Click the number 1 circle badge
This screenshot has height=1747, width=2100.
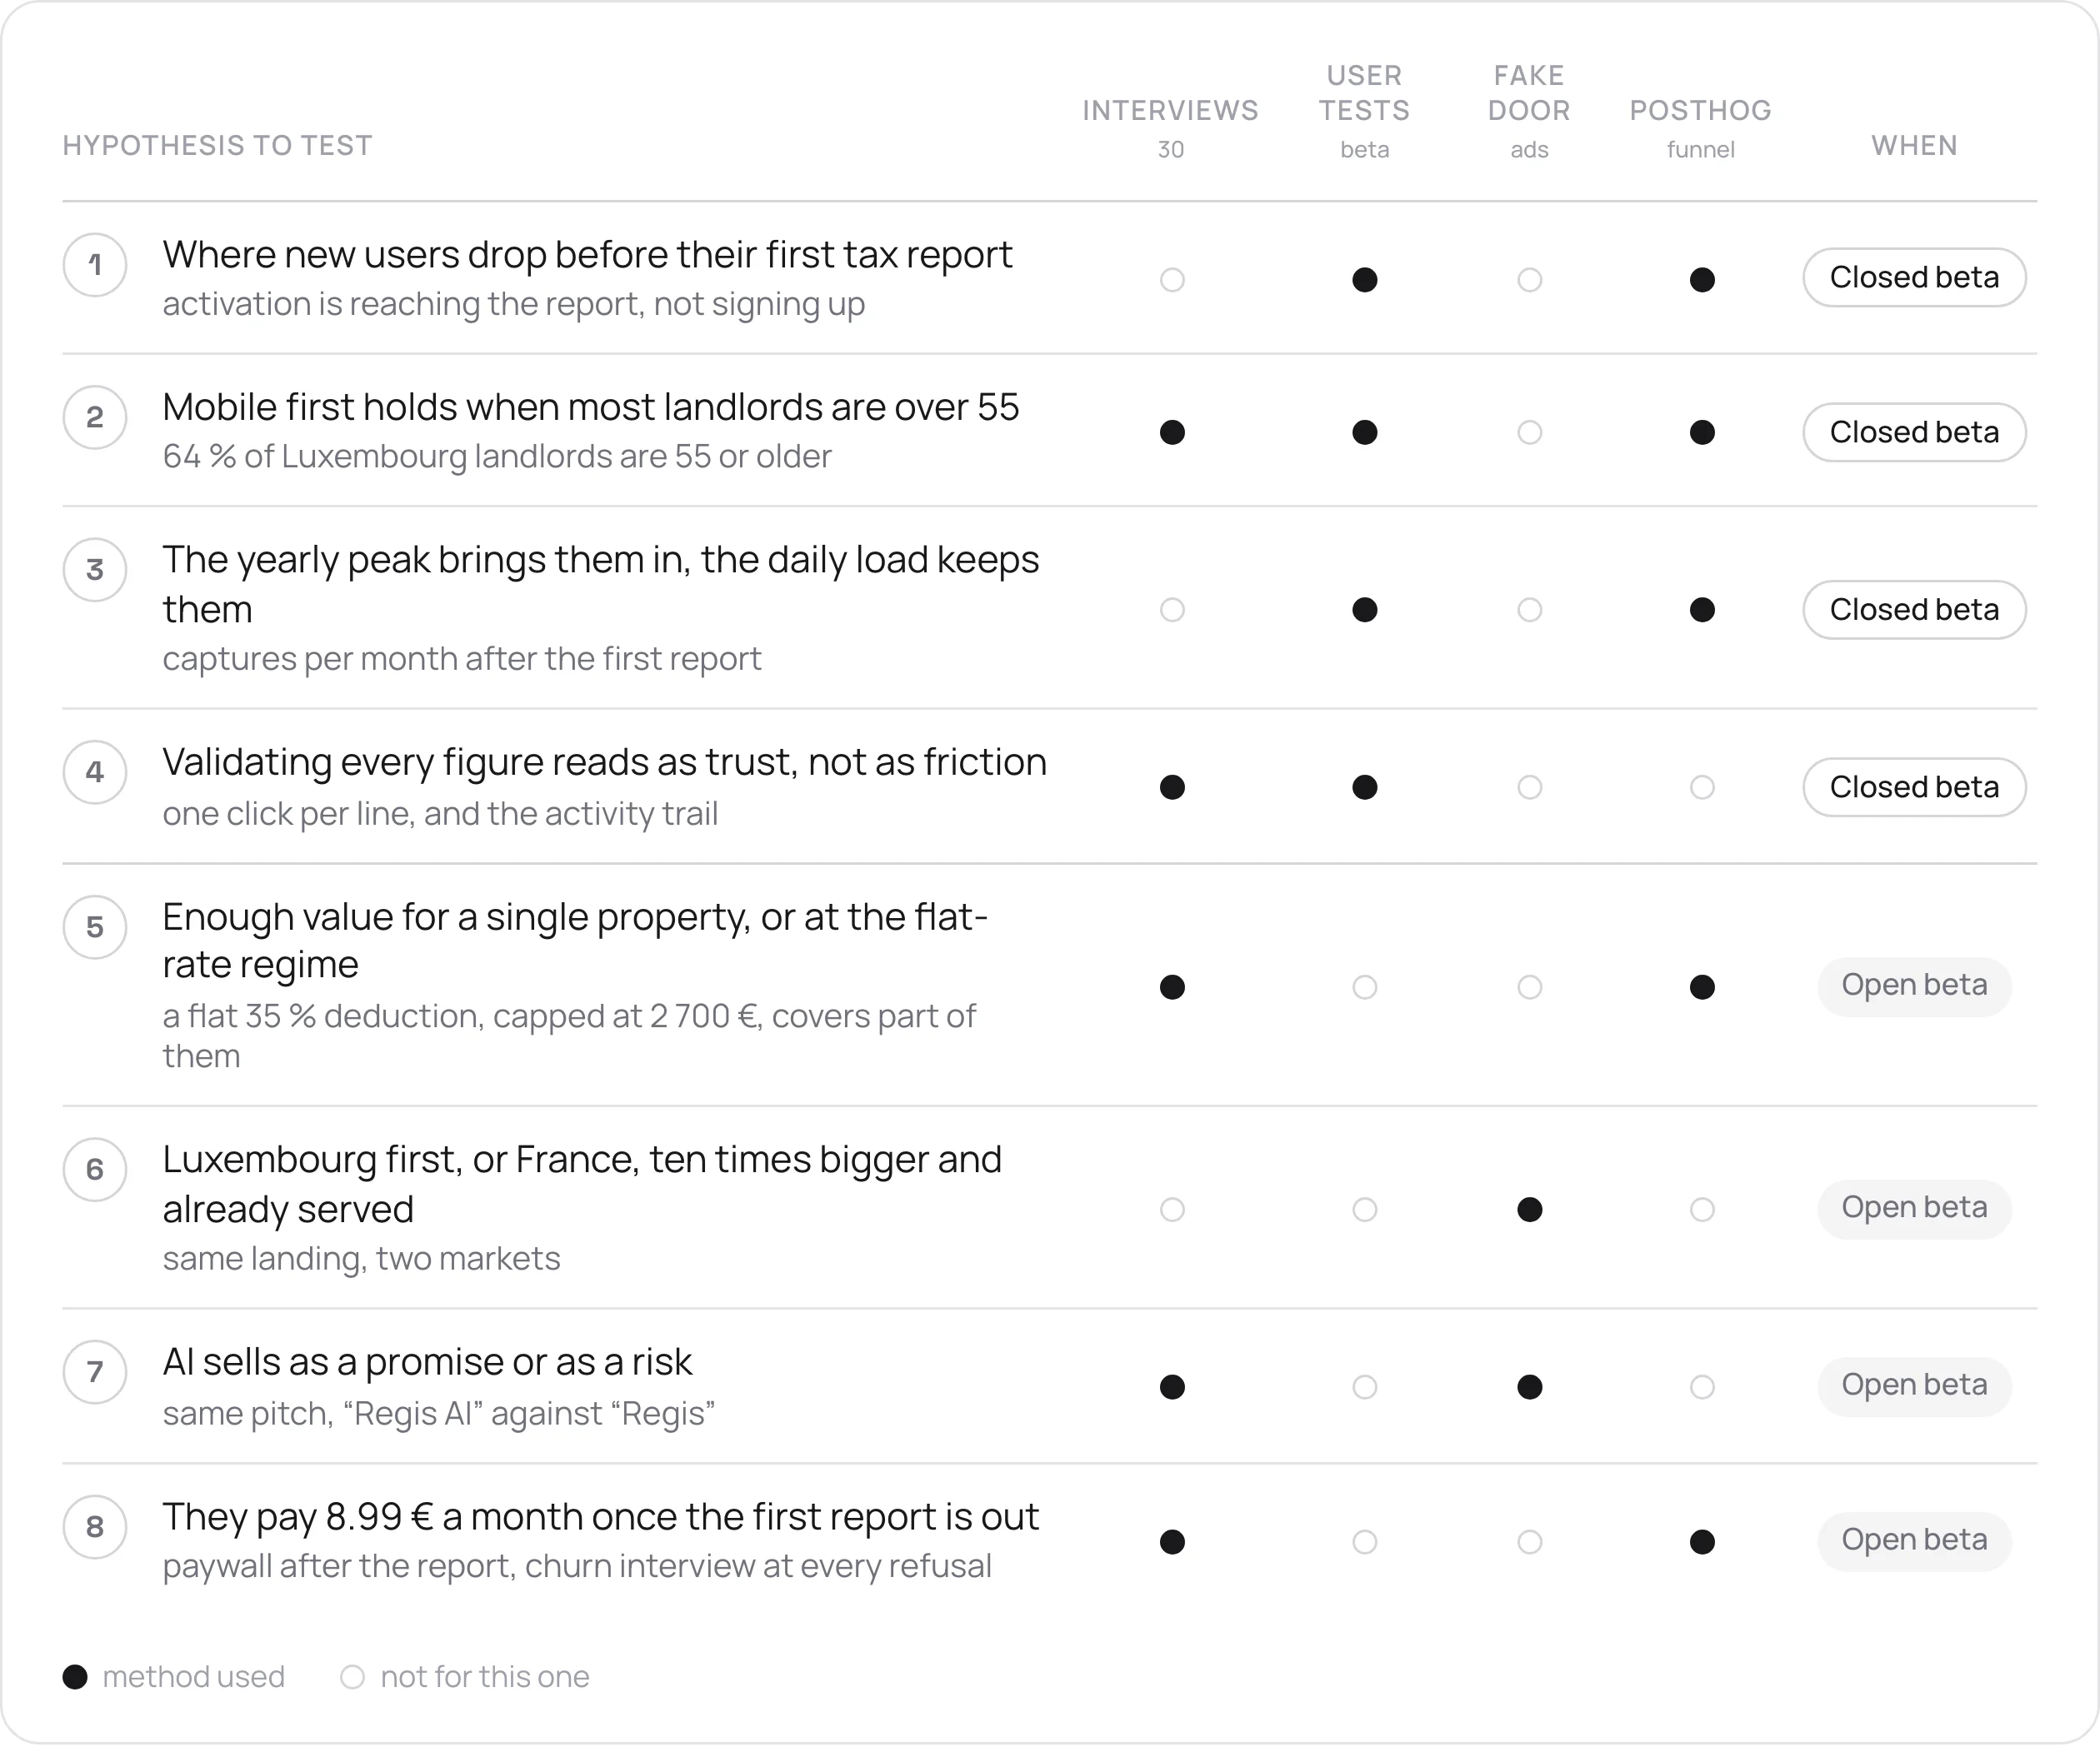95,265
